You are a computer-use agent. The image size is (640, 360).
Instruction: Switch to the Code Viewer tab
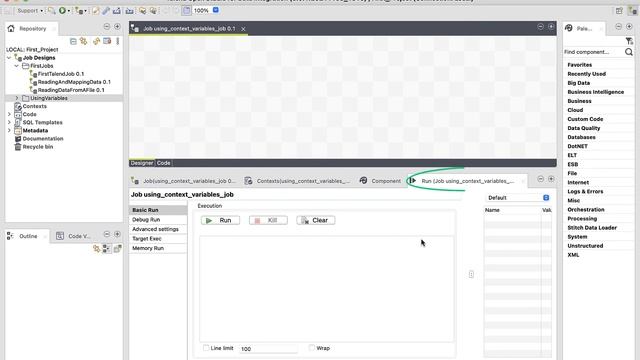[74, 236]
